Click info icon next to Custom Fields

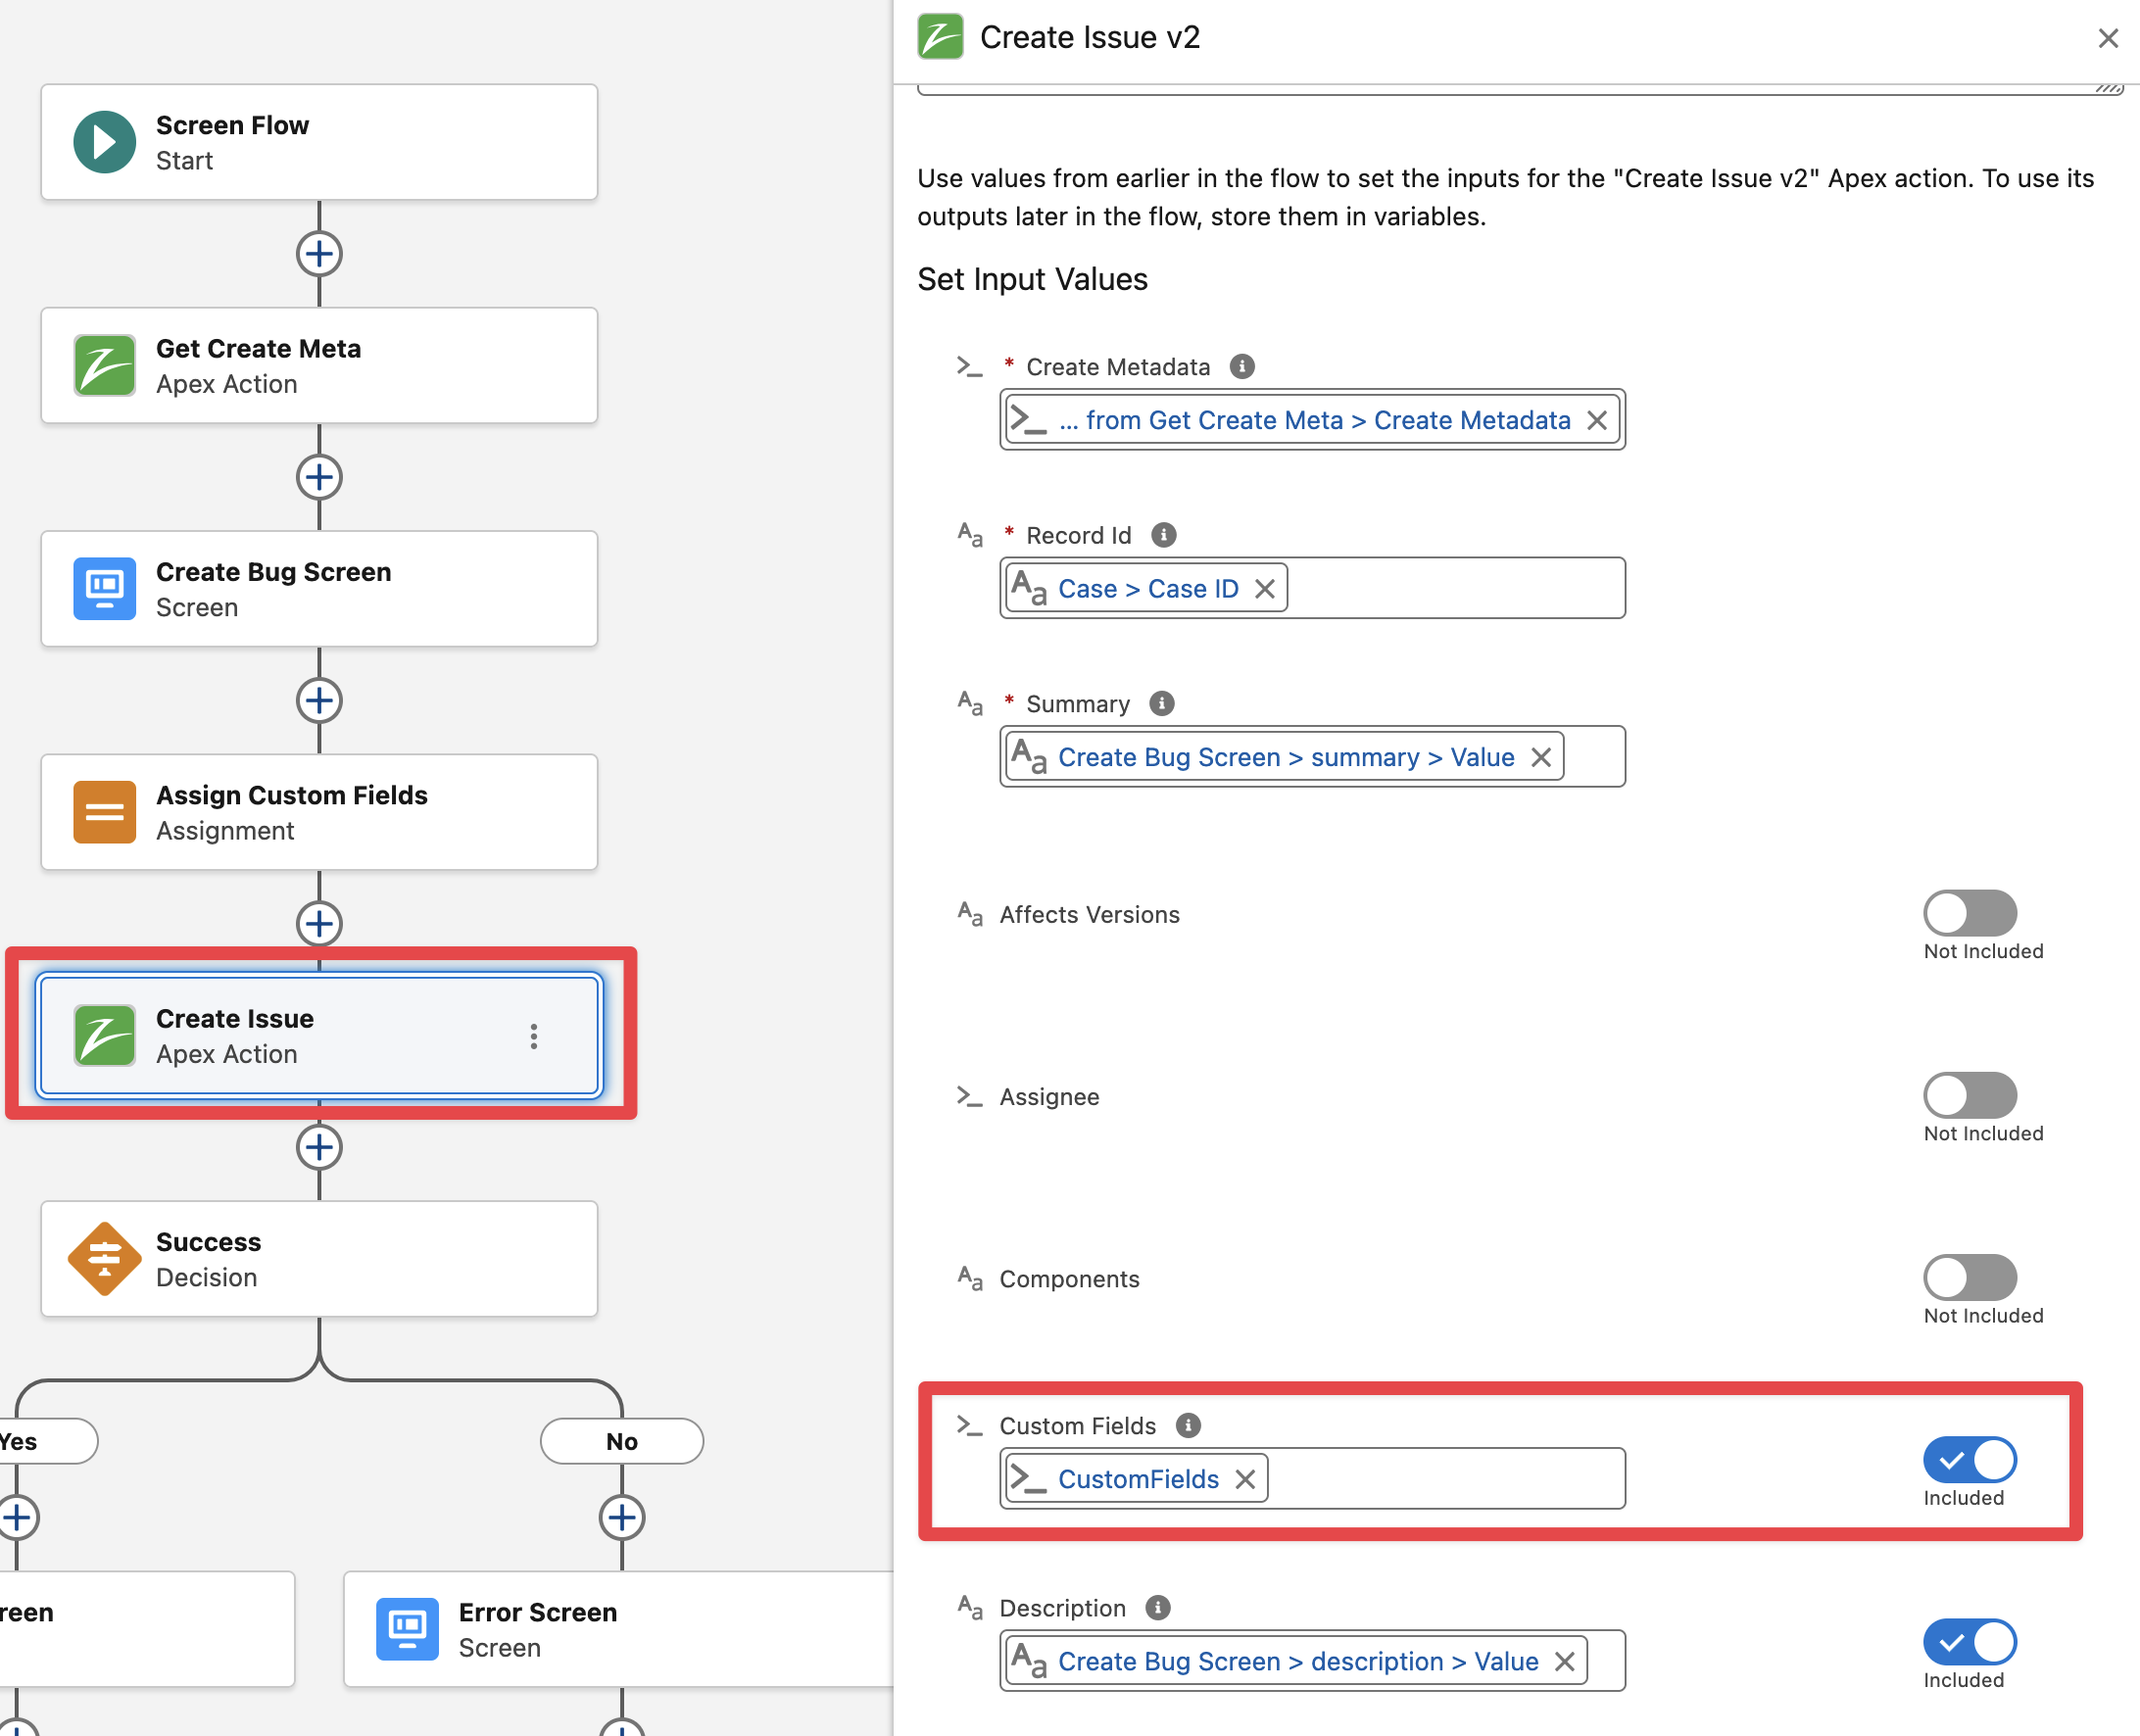pos(1188,1425)
